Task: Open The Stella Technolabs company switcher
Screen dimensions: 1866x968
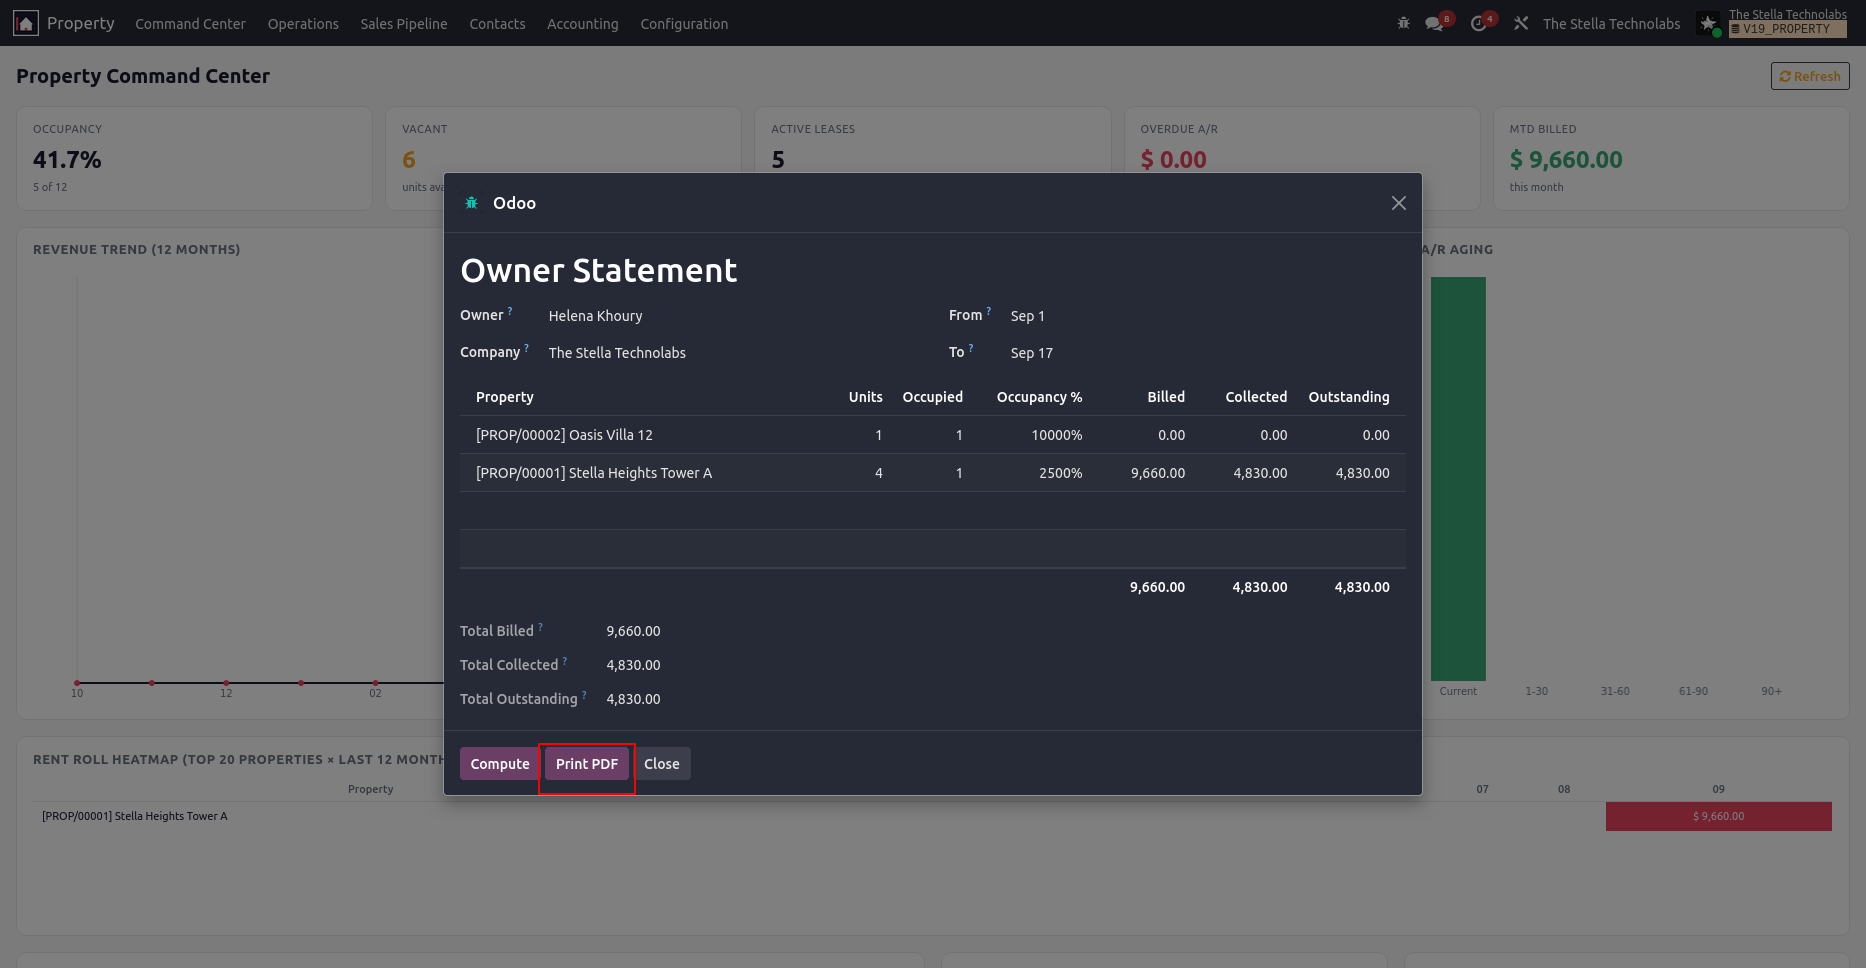Action: coord(1611,24)
